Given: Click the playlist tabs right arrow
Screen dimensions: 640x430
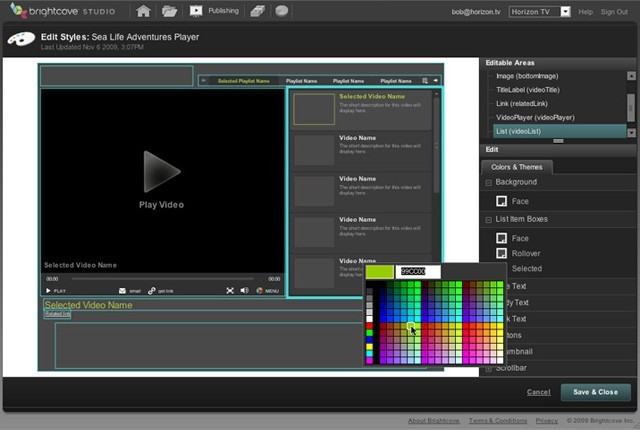Looking at the screenshot, I should (x=436, y=80).
